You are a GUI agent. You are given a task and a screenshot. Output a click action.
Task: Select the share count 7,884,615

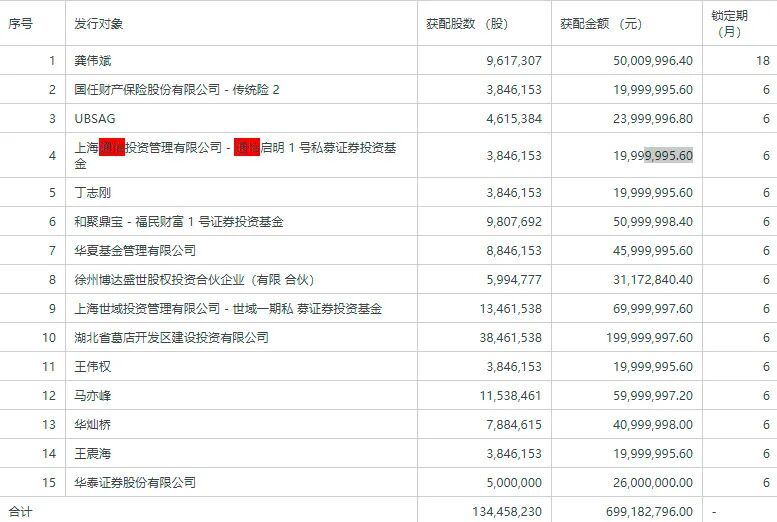tap(514, 425)
